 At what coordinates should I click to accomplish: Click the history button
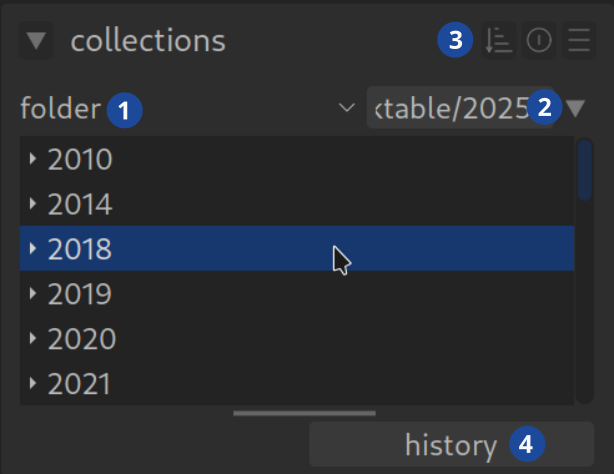click(x=450, y=445)
